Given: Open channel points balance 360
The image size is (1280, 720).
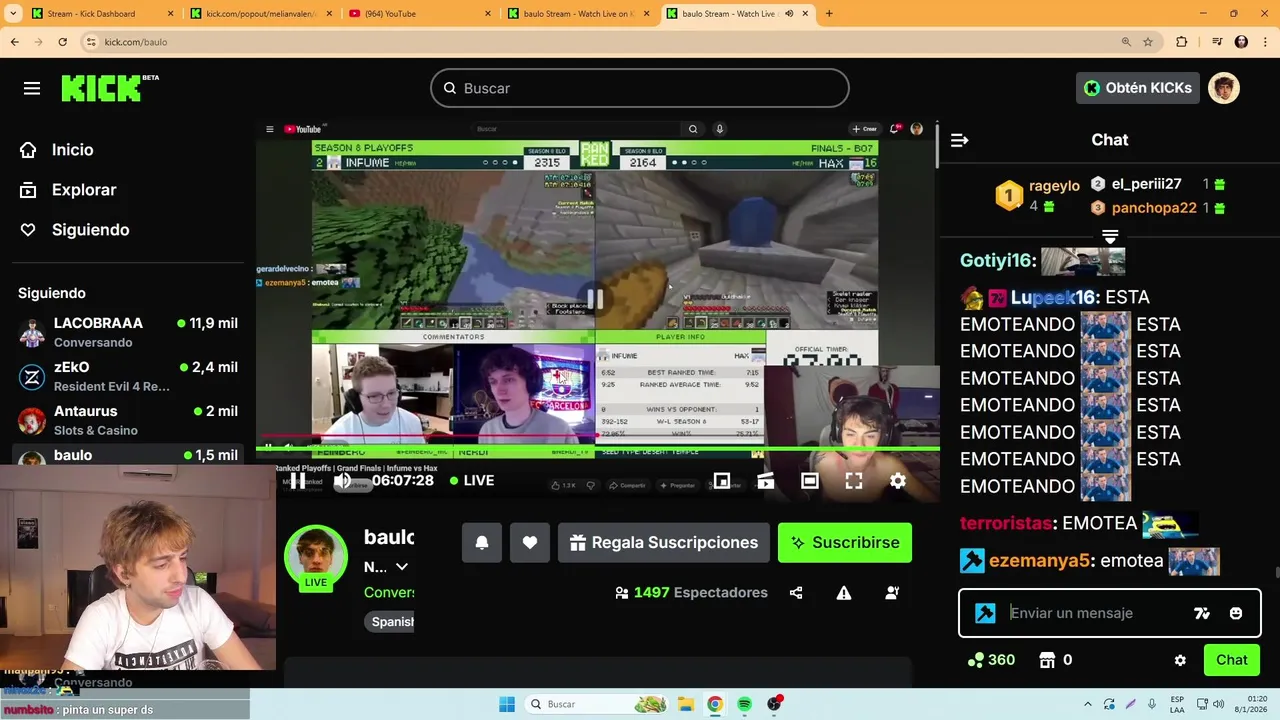Looking at the screenshot, I should 991,660.
